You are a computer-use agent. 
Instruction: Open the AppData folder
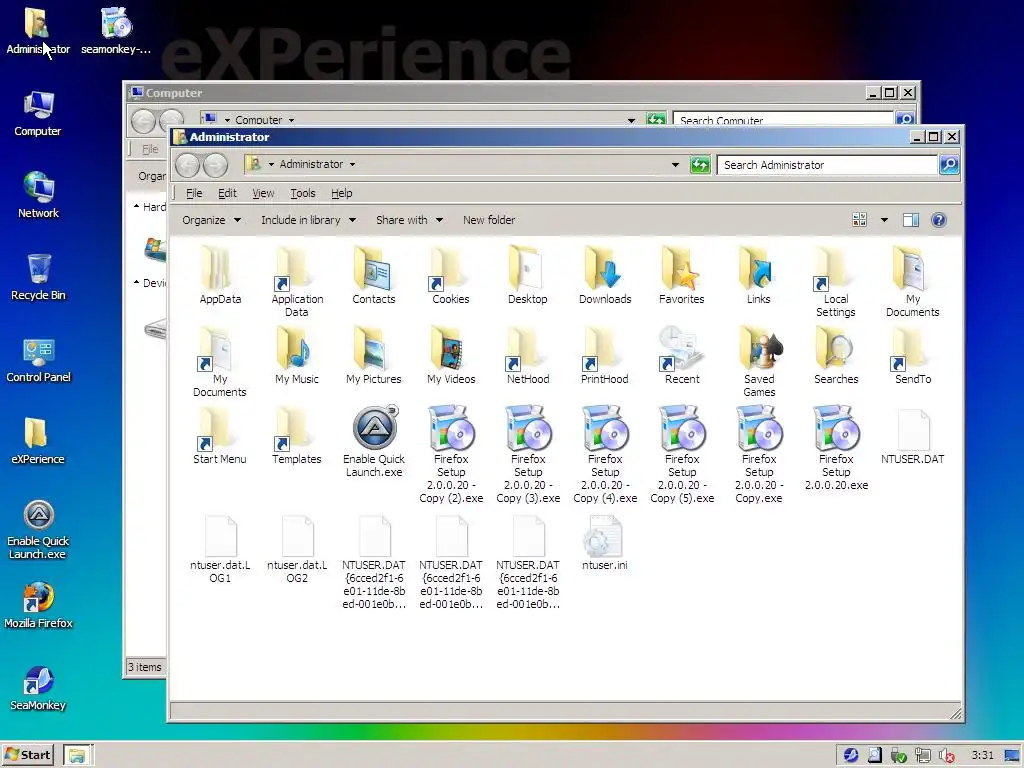pyautogui.click(x=220, y=276)
